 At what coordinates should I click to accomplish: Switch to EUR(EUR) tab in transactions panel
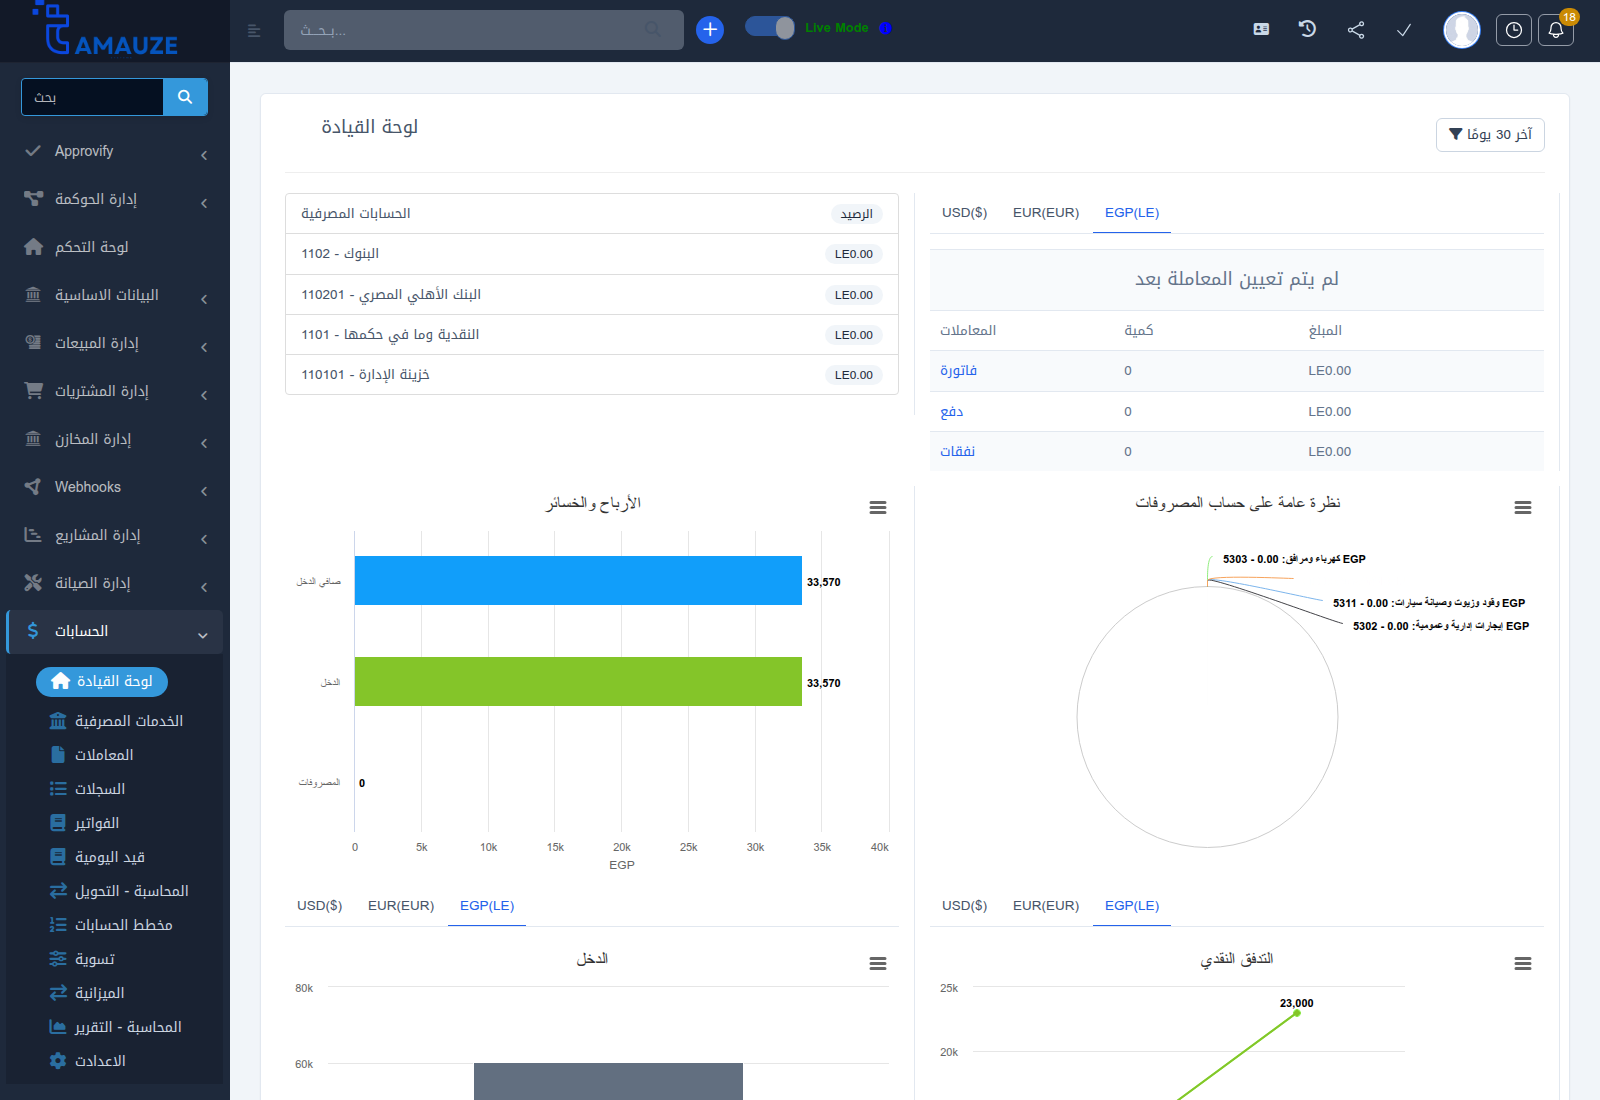(1046, 213)
